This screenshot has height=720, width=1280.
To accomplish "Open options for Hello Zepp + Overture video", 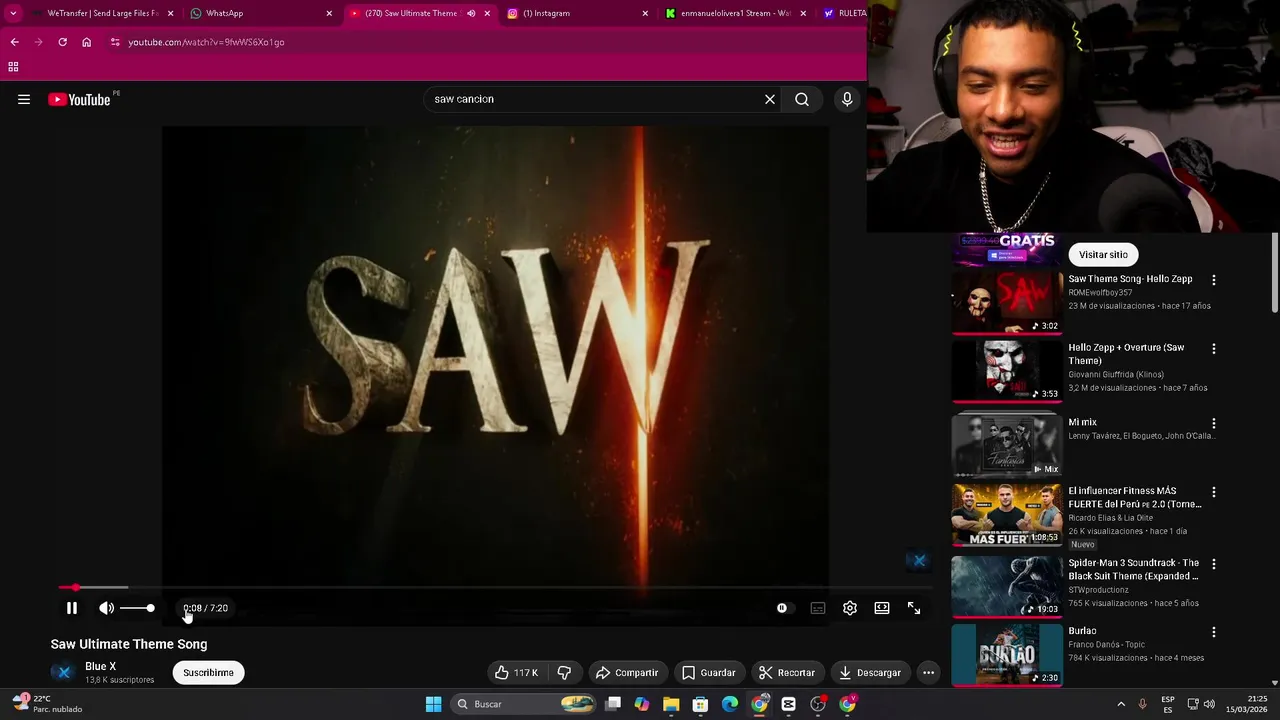I will click(x=1214, y=349).
